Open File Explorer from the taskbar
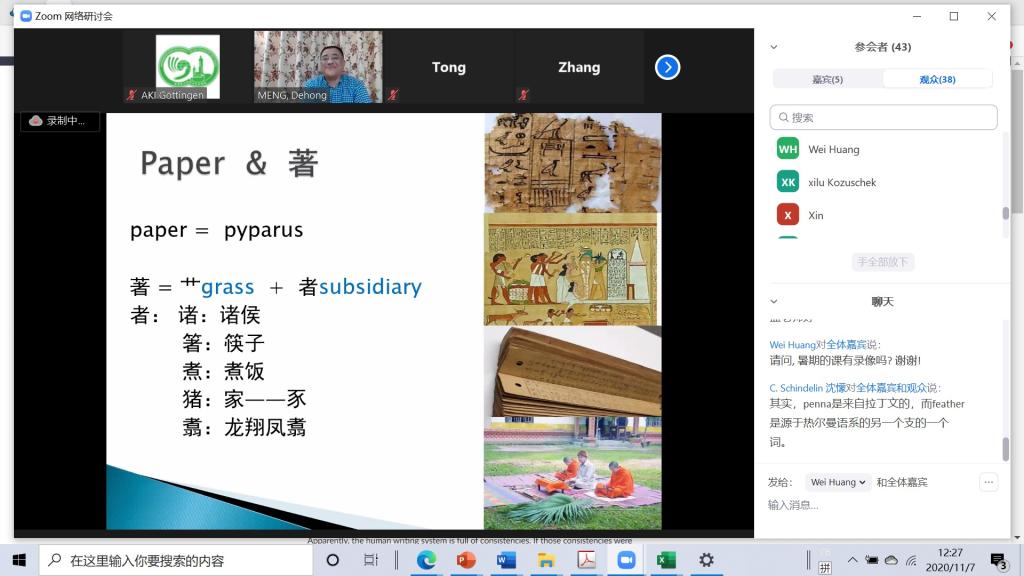 [546, 560]
